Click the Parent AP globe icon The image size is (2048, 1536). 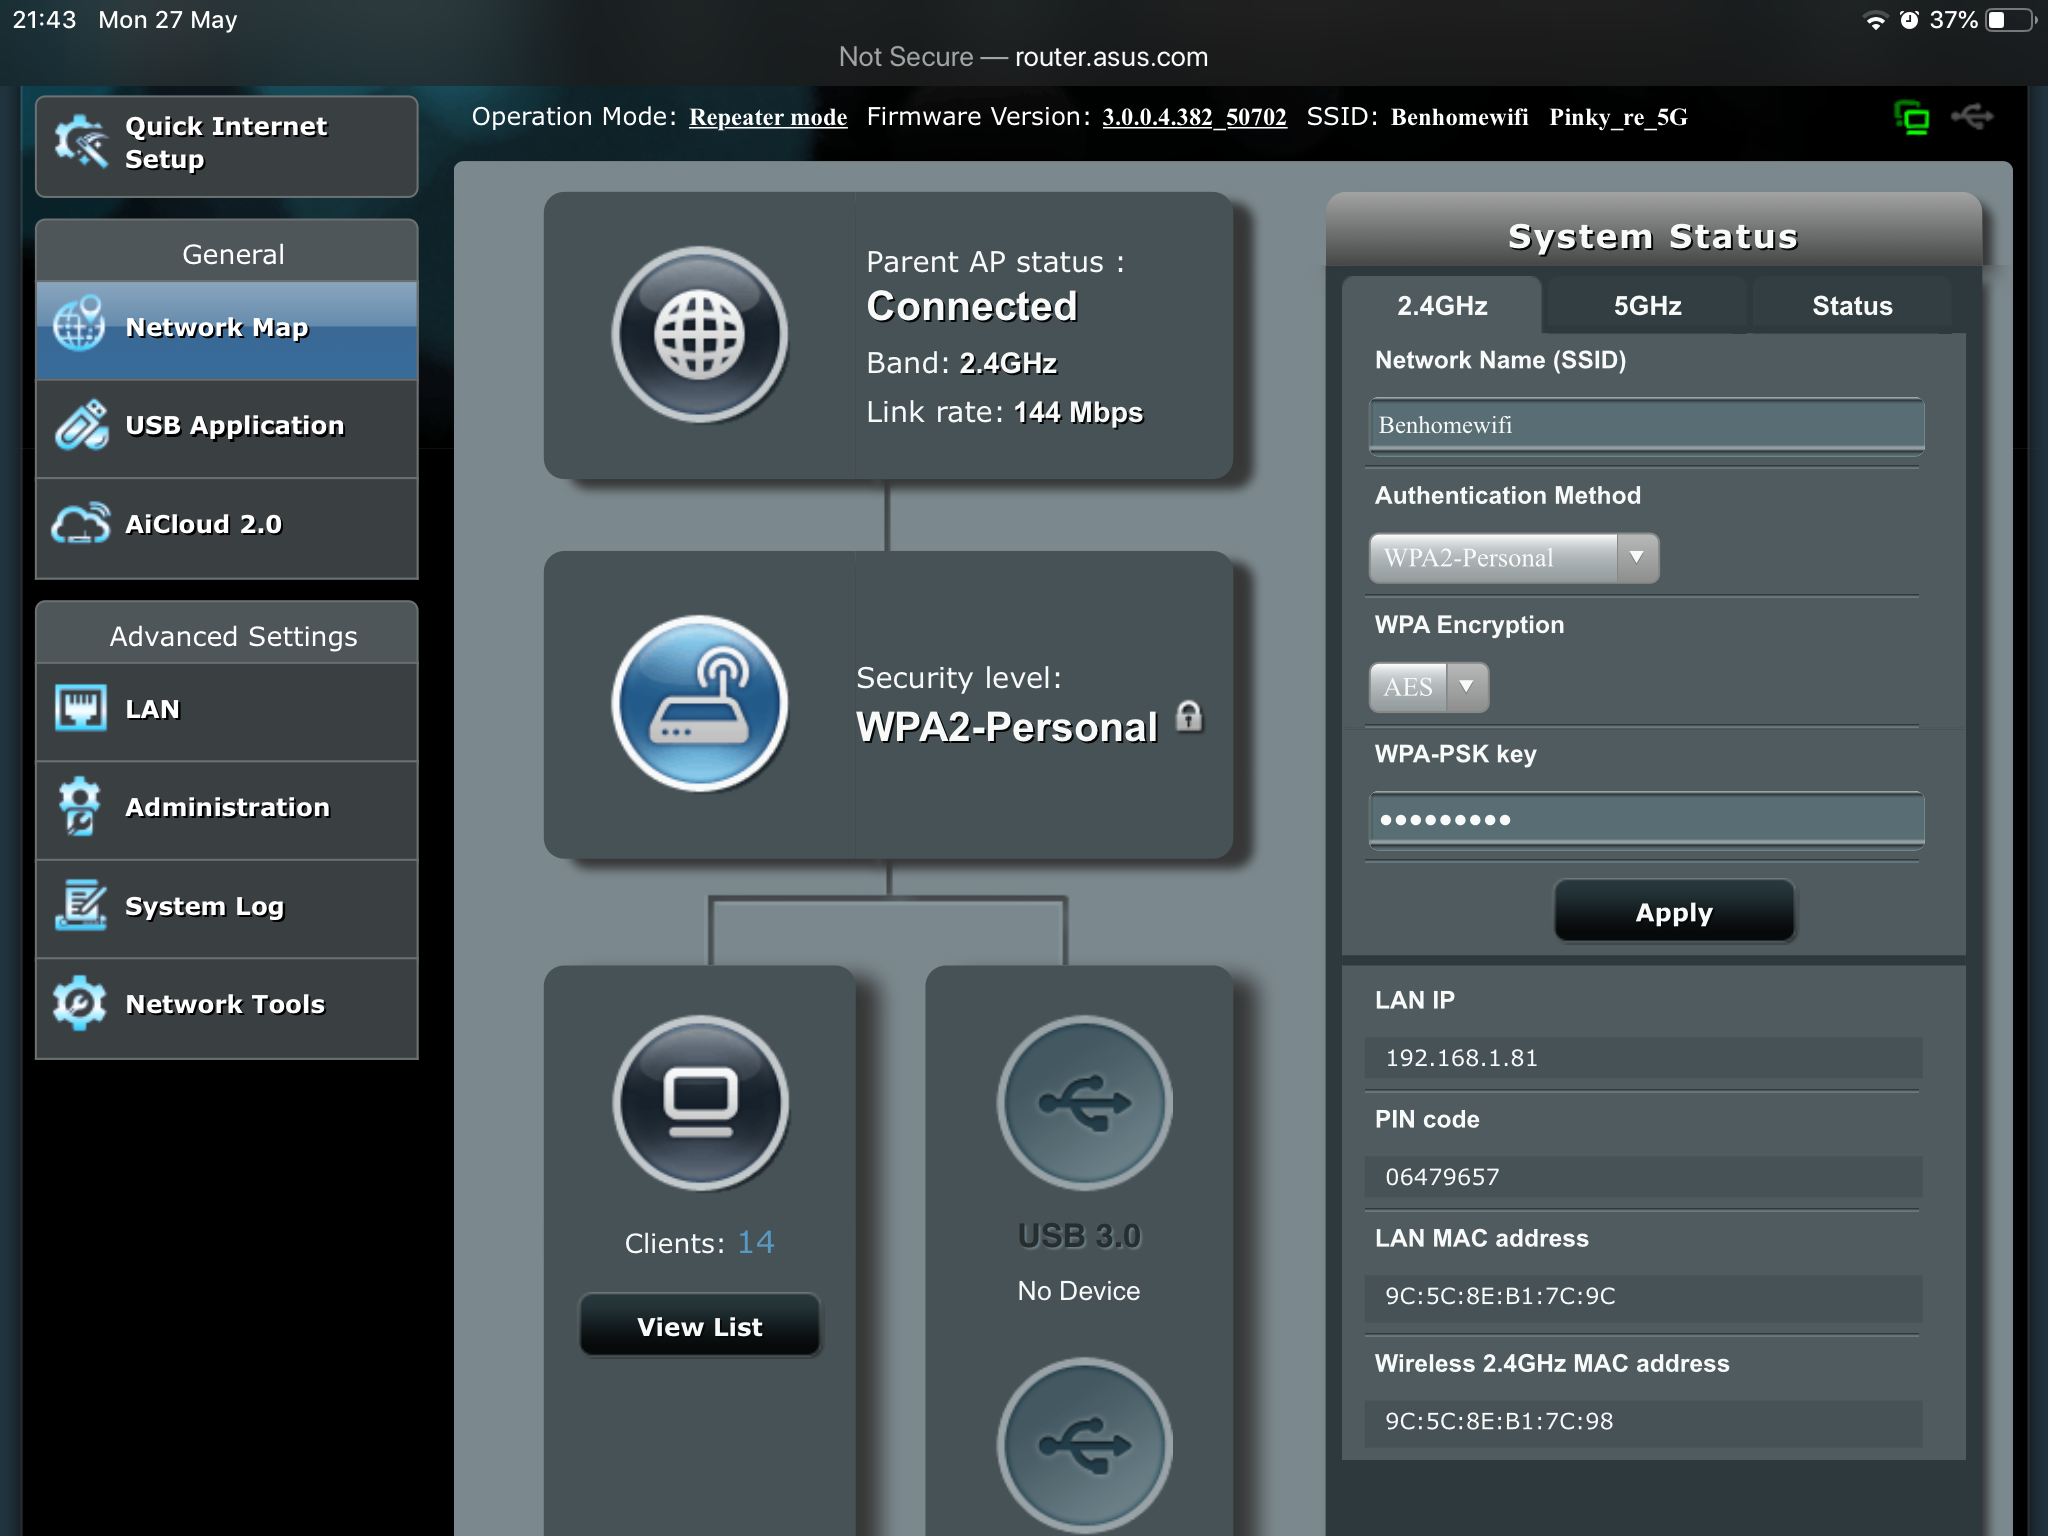(x=699, y=334)
